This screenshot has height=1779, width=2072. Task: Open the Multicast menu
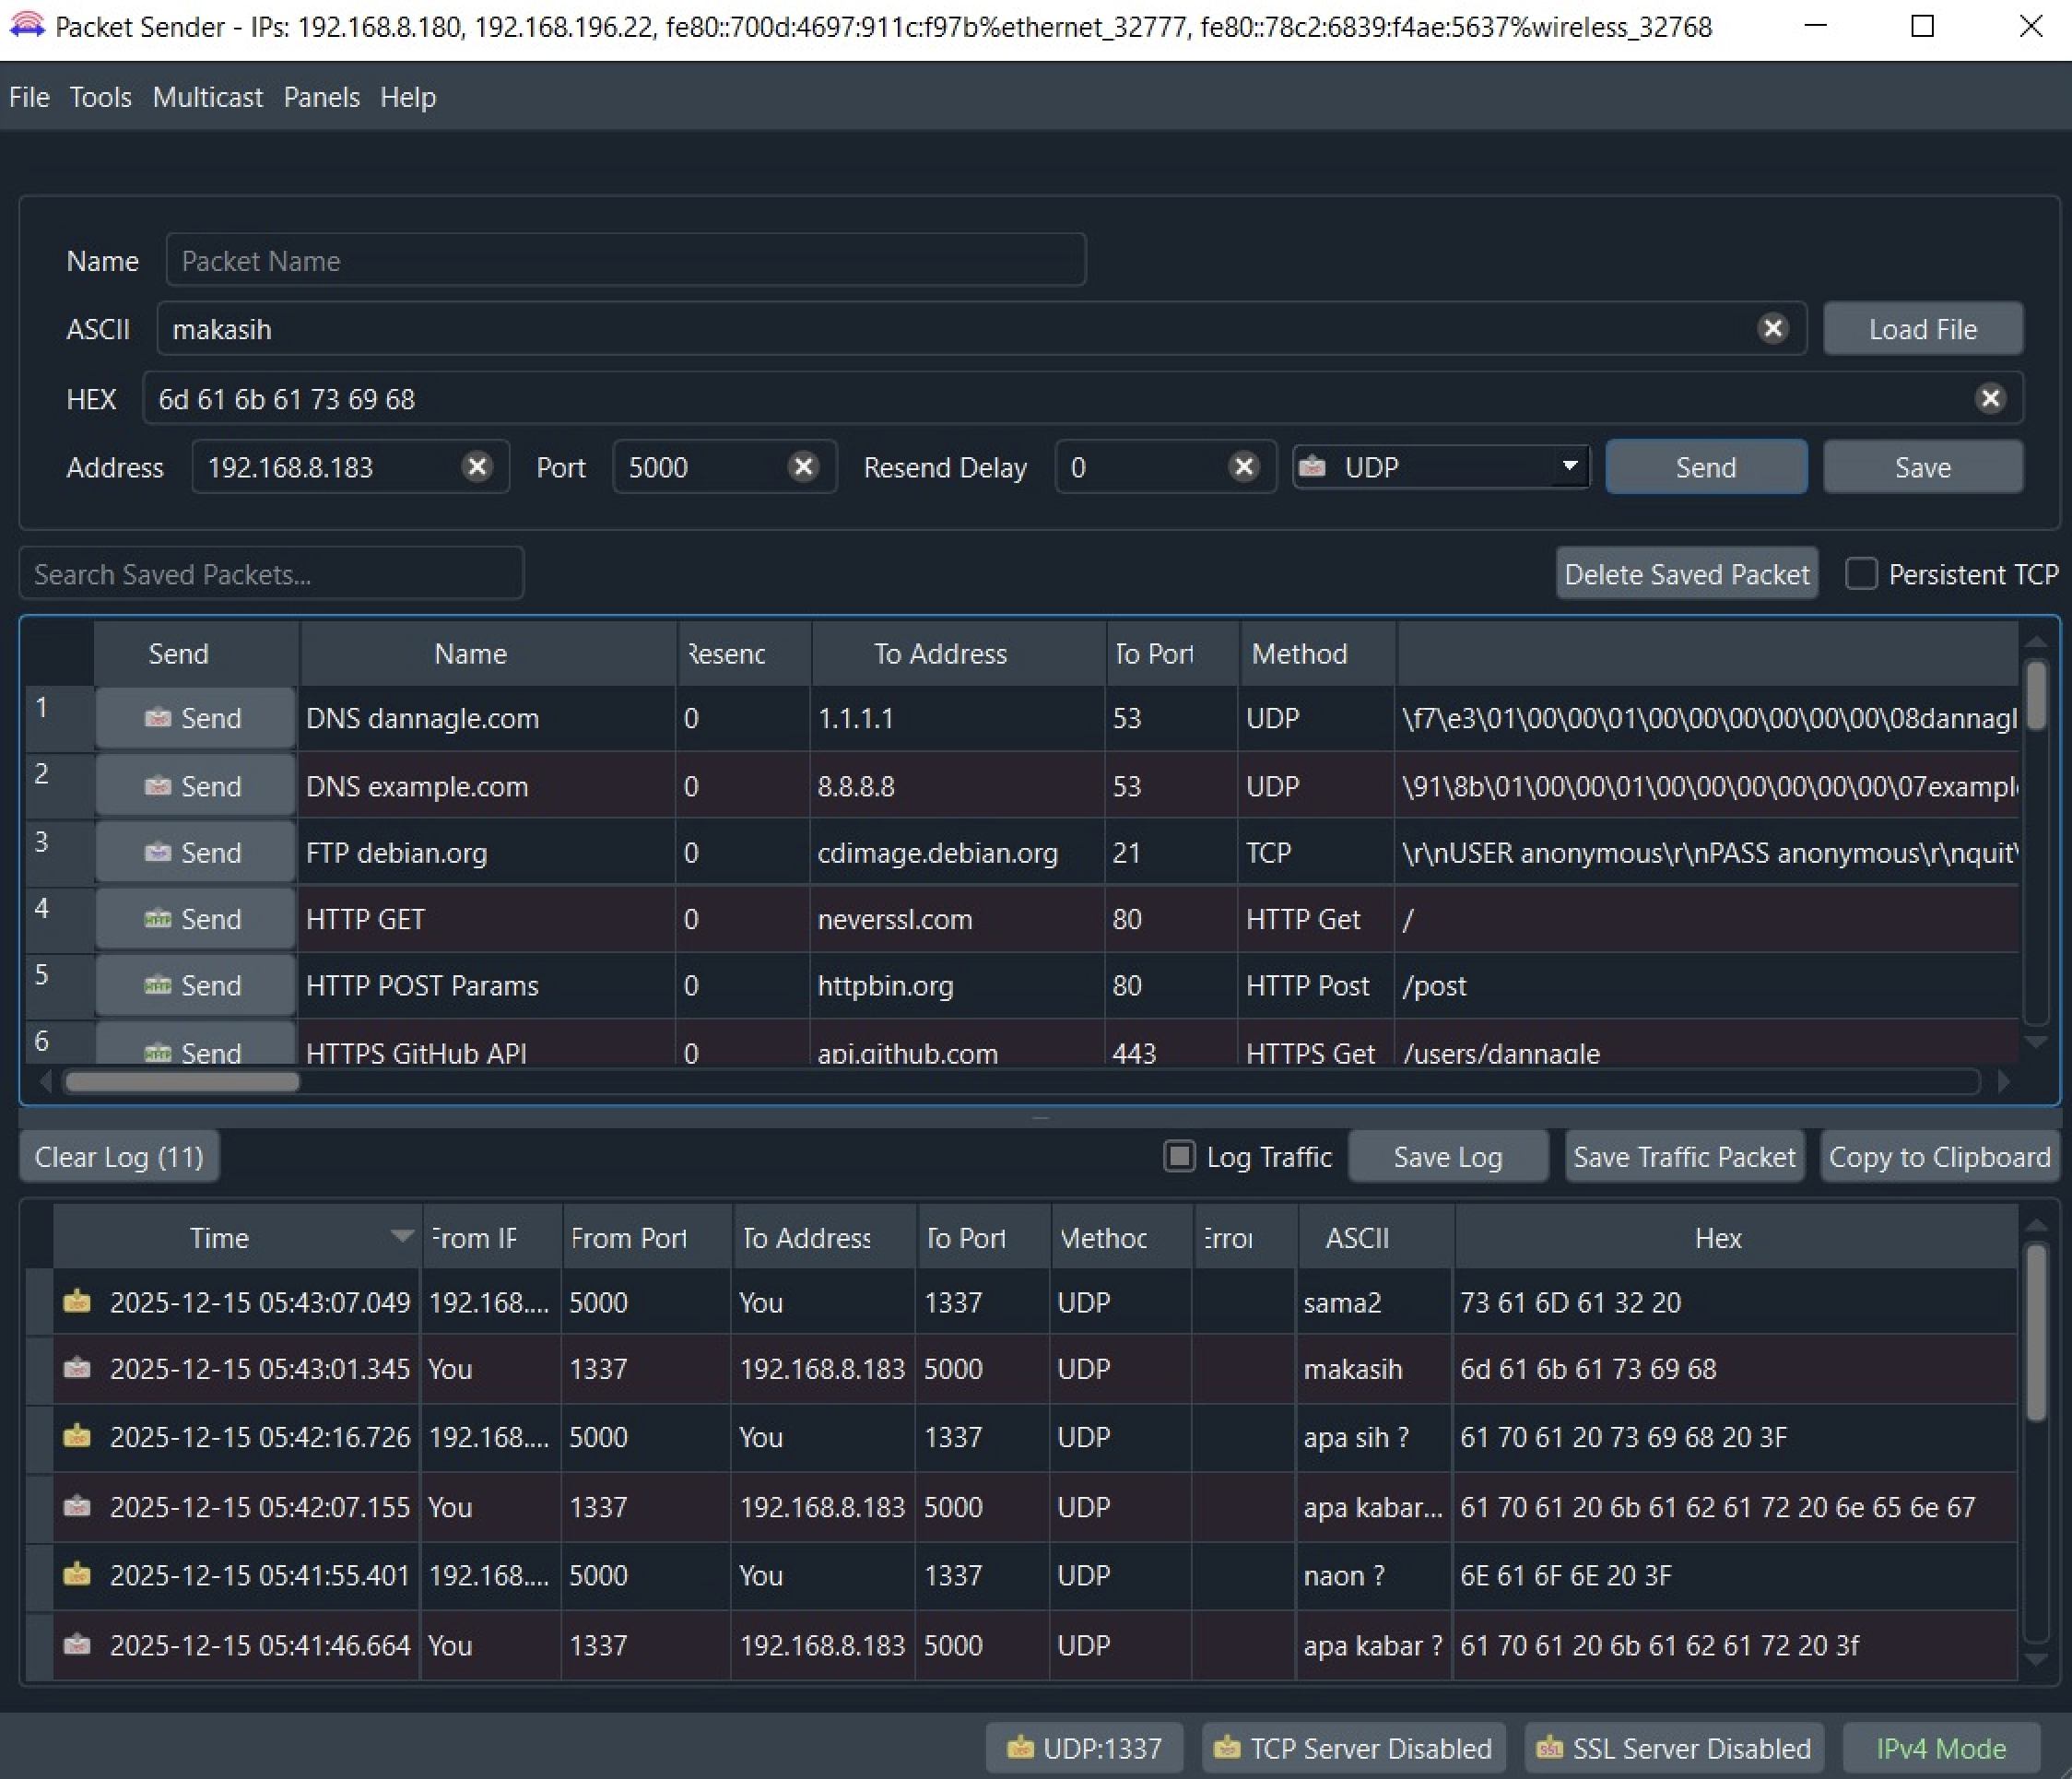point(207,97)
